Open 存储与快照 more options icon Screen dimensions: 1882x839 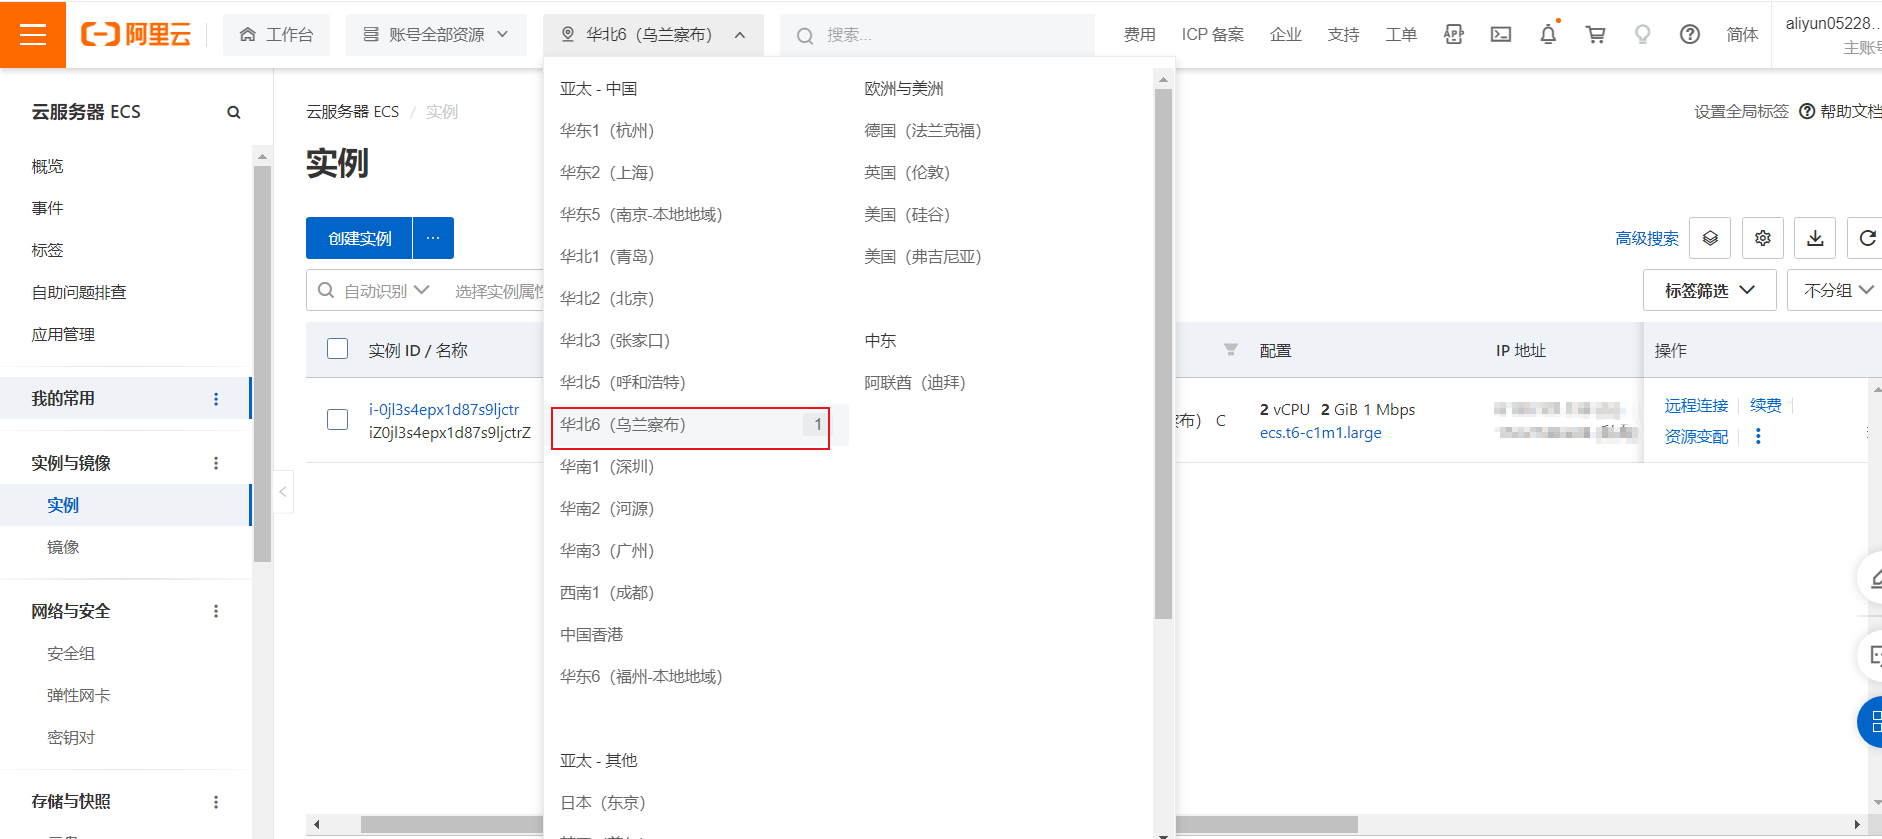point(216,802)
